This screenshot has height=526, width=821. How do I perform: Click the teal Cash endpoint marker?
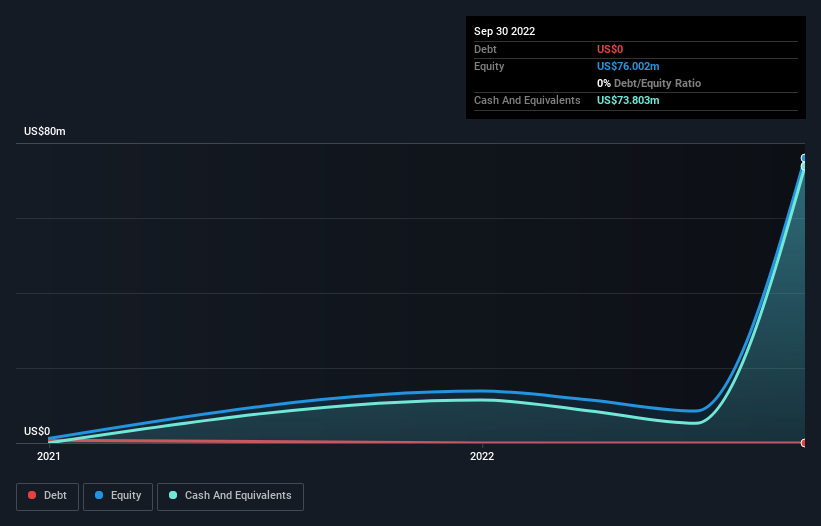[804, 166]
